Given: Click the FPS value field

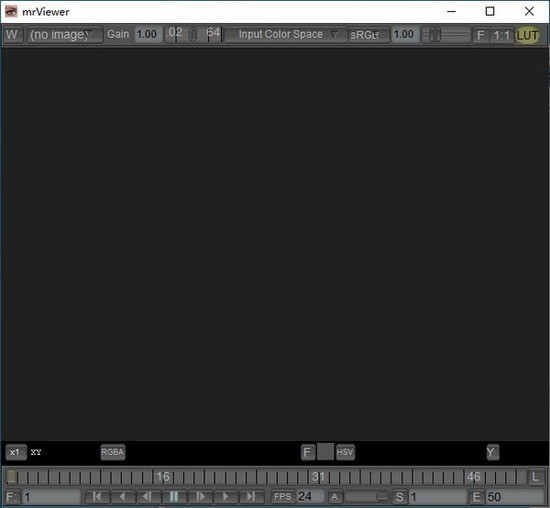Looking at the screenshot, I should (310, 496).
